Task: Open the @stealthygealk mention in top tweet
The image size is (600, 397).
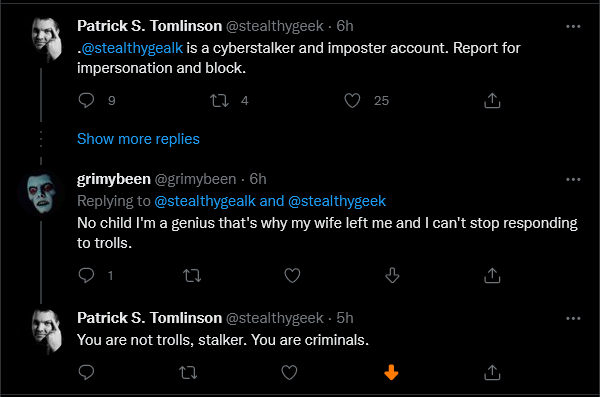Action: click(x=132, y=48)
